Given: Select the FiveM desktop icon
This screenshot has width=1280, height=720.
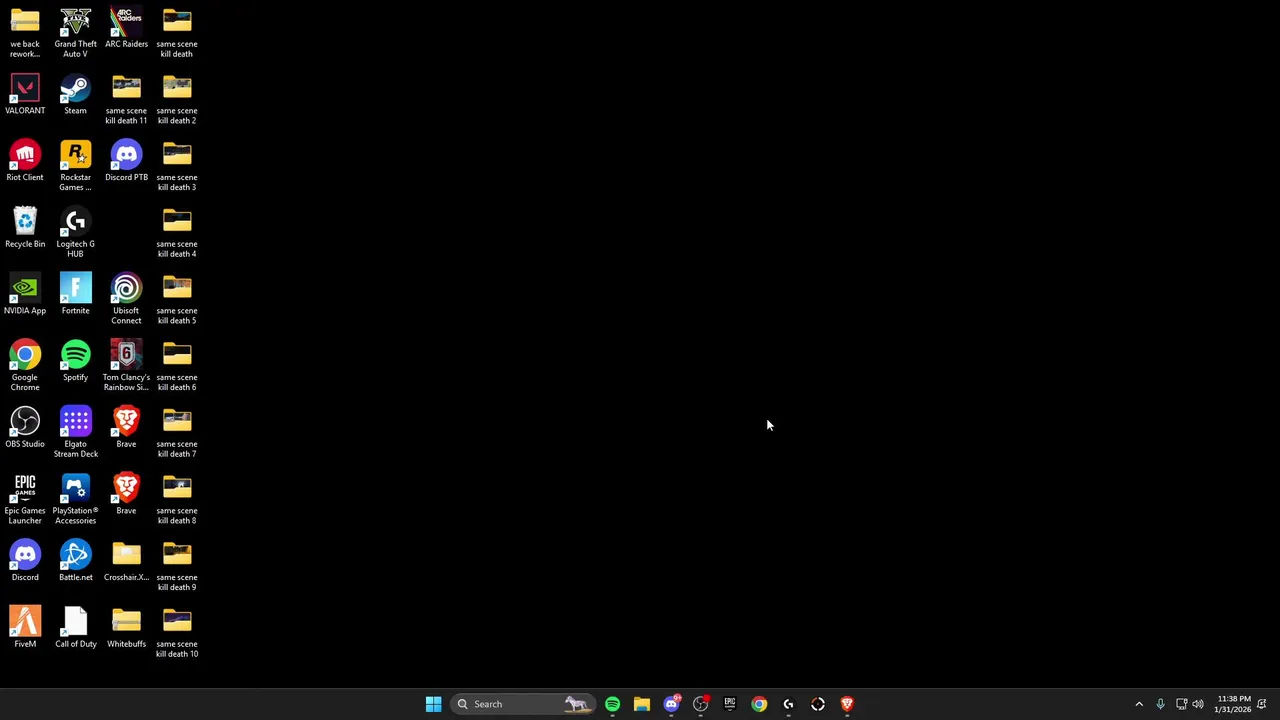Looking at the screenshot, I should coord(25,628).
